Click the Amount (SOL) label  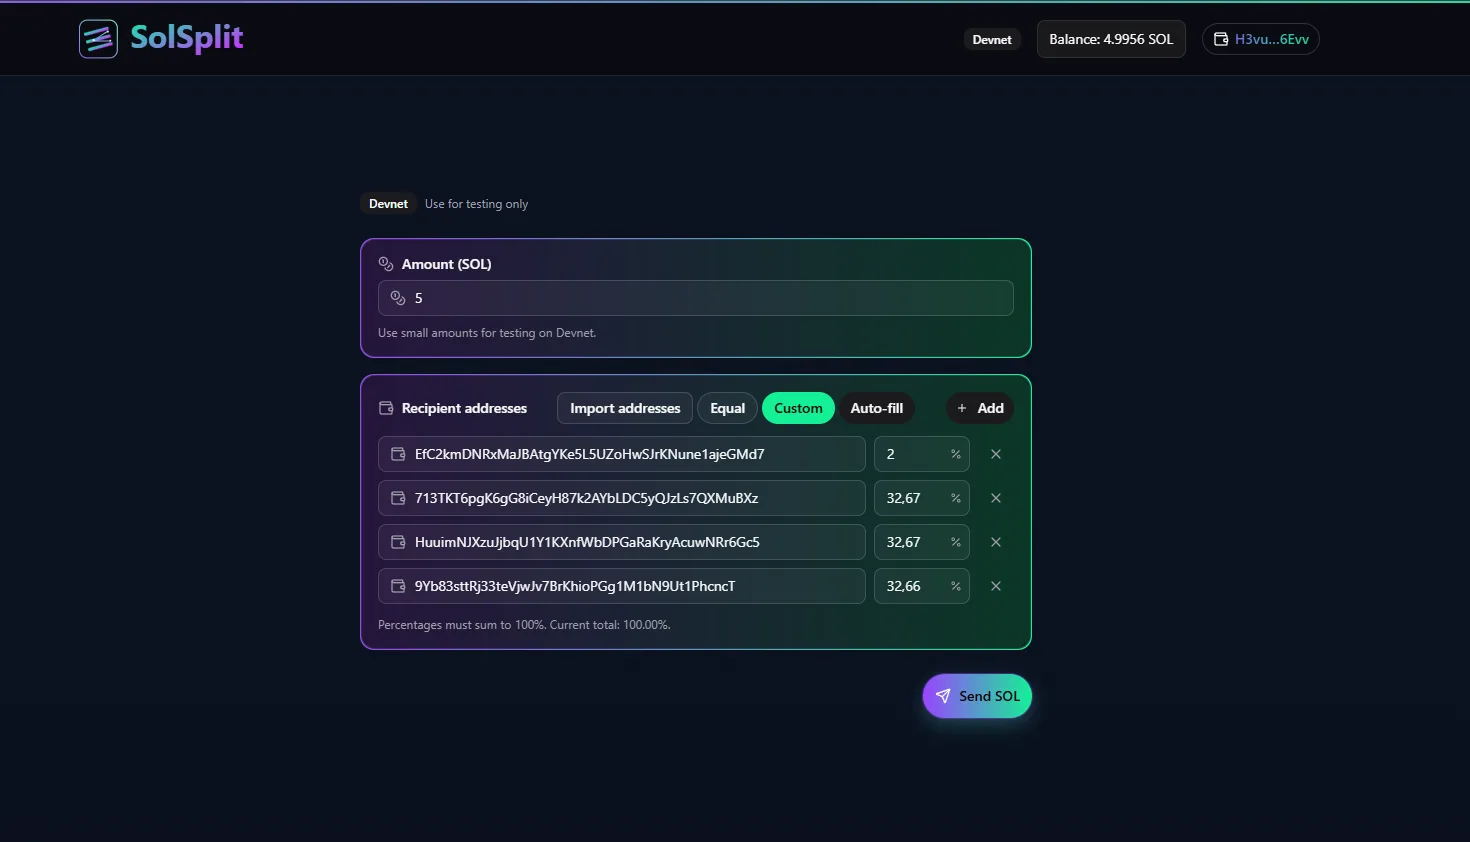click(x=446, y=264)
